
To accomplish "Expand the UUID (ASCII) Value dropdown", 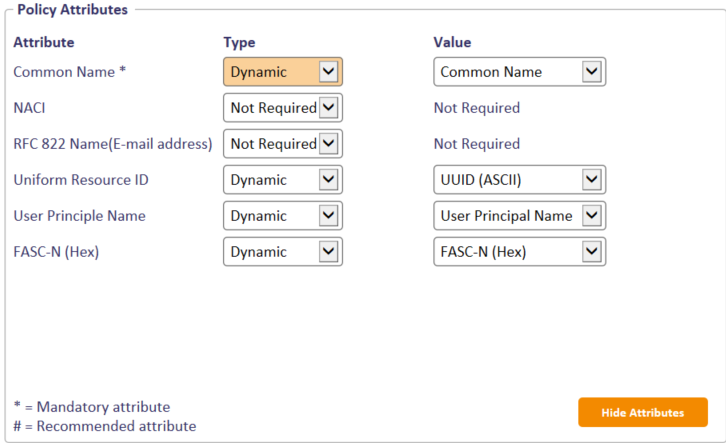I will pos(519,180).
